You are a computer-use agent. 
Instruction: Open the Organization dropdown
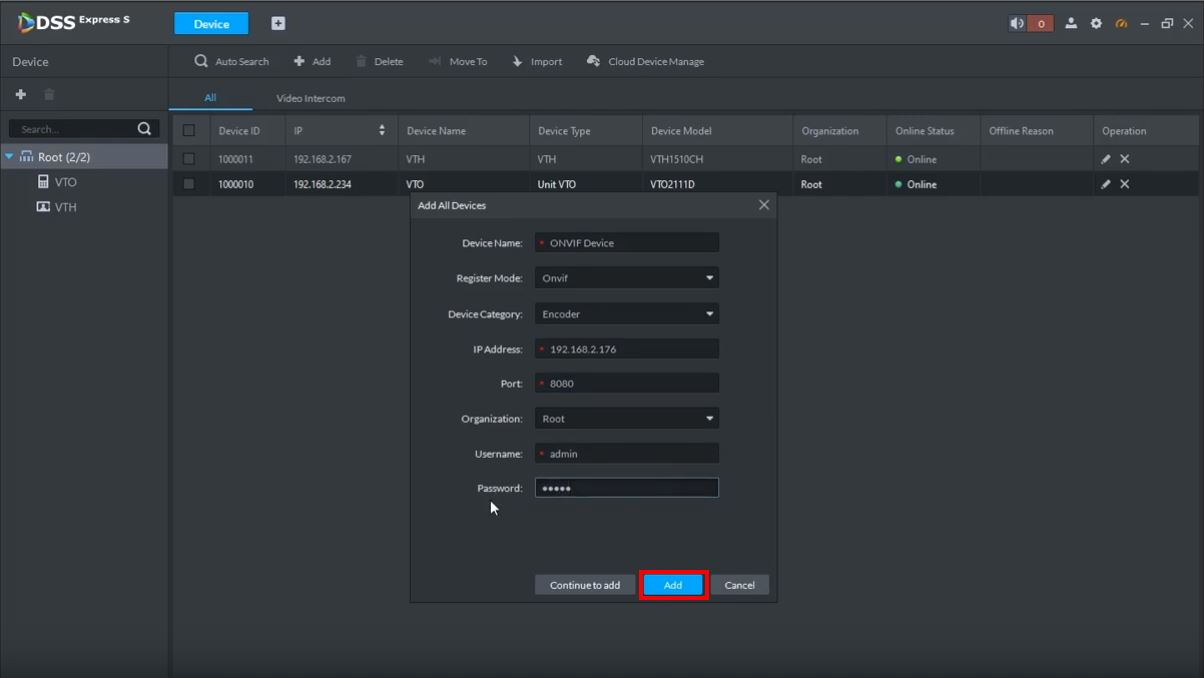[626, 419]
